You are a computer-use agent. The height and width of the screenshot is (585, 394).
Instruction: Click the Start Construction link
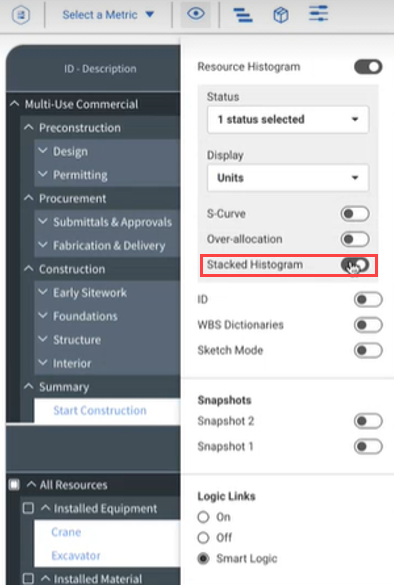(100, 410)
